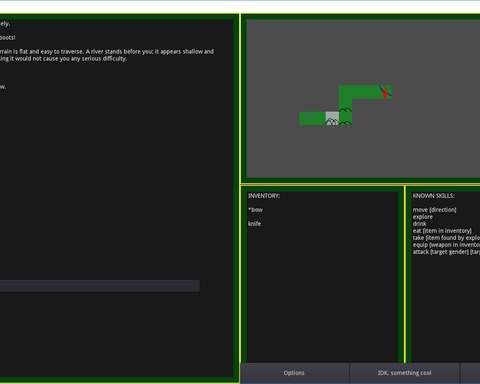Select the knife inventory item
The image size is (480, 384).
pyautogui.click(x=254, y=224)
